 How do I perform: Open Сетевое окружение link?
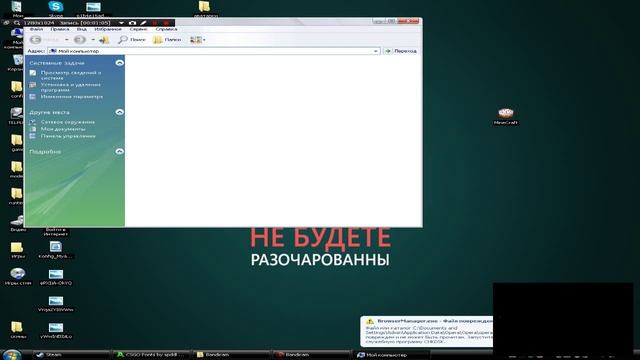[67, 122]
